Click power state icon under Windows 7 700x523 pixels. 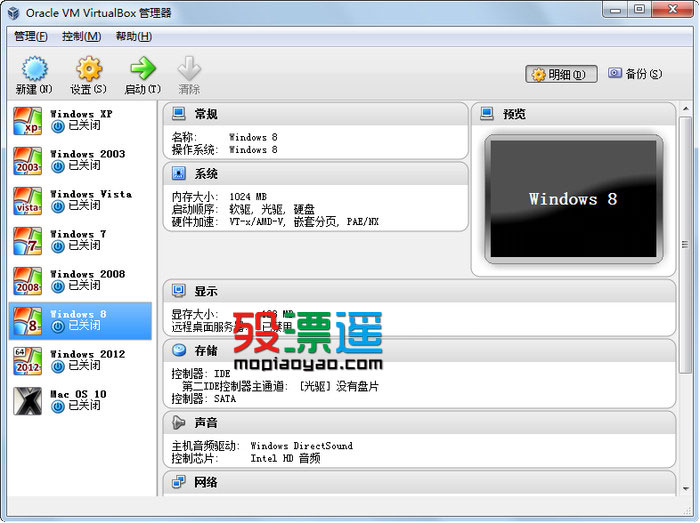(58, 247)
